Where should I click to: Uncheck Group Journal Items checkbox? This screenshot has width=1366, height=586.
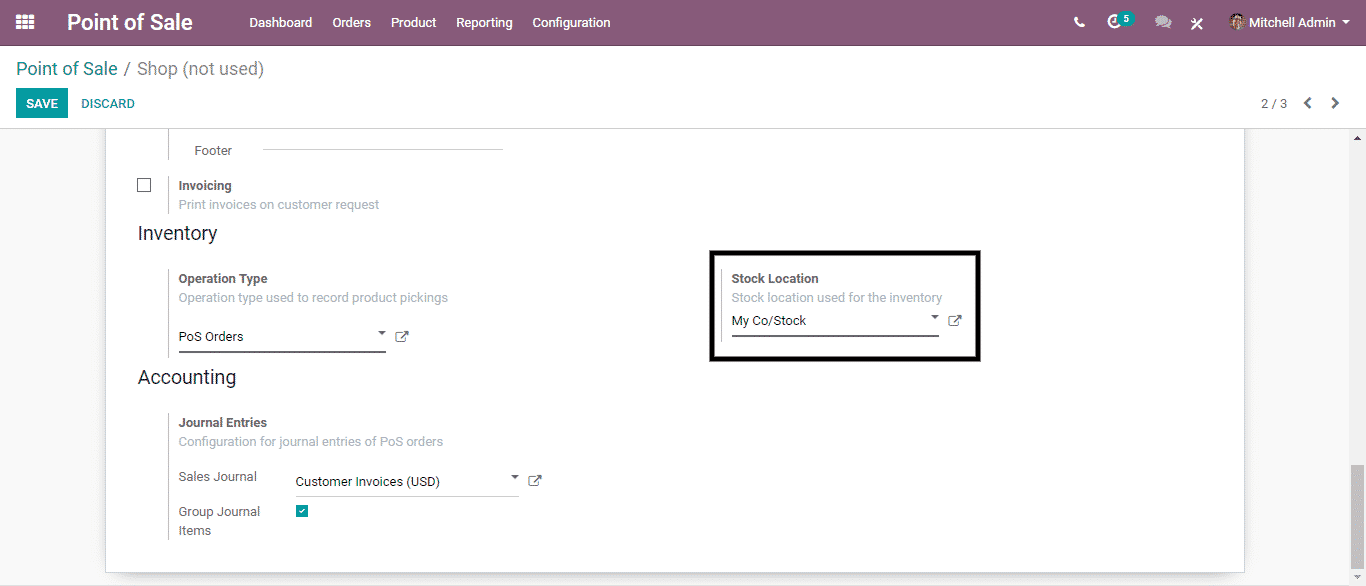tap(302, 511)
